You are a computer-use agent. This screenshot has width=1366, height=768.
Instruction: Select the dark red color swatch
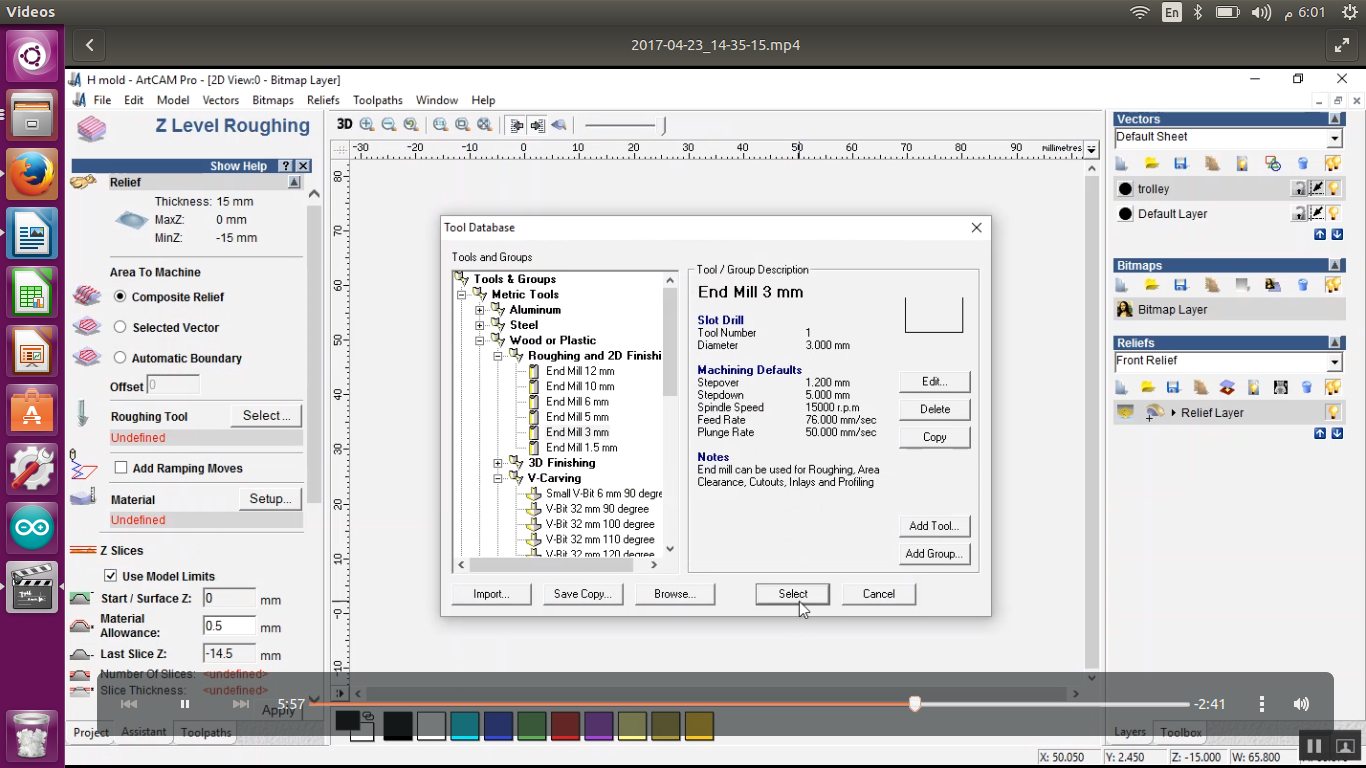pyautogui.click(x=565, y=726)
